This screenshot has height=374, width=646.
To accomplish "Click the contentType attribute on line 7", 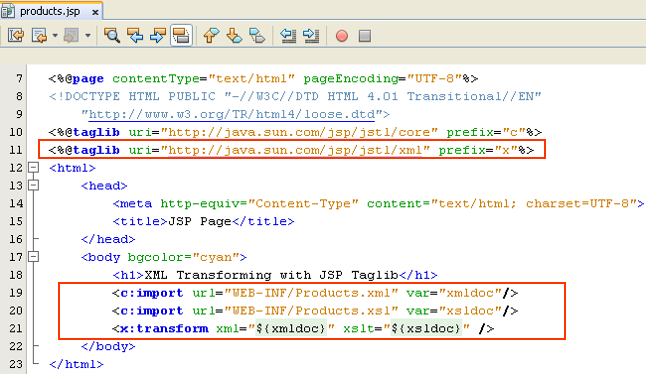I will tap(156, 78).
